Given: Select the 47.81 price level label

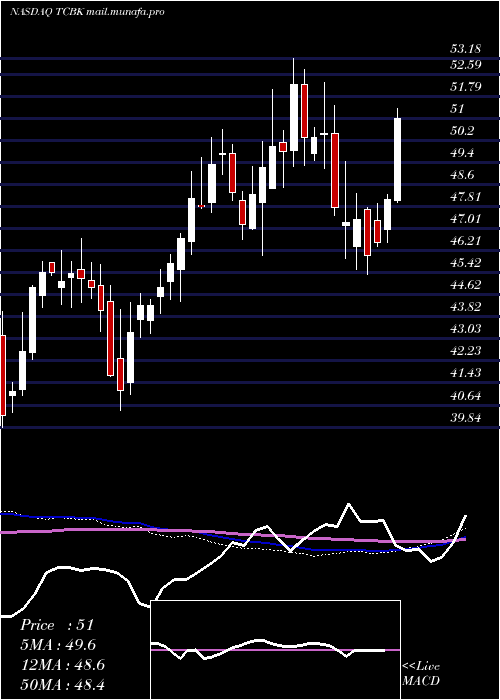Looking at the screenshot, I should coord(466,196).
